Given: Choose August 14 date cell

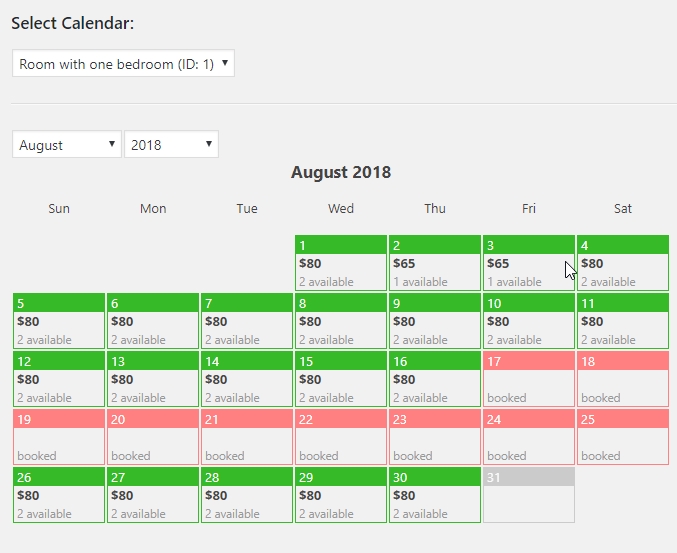Looking at the screenshot, I should point(247,379).
